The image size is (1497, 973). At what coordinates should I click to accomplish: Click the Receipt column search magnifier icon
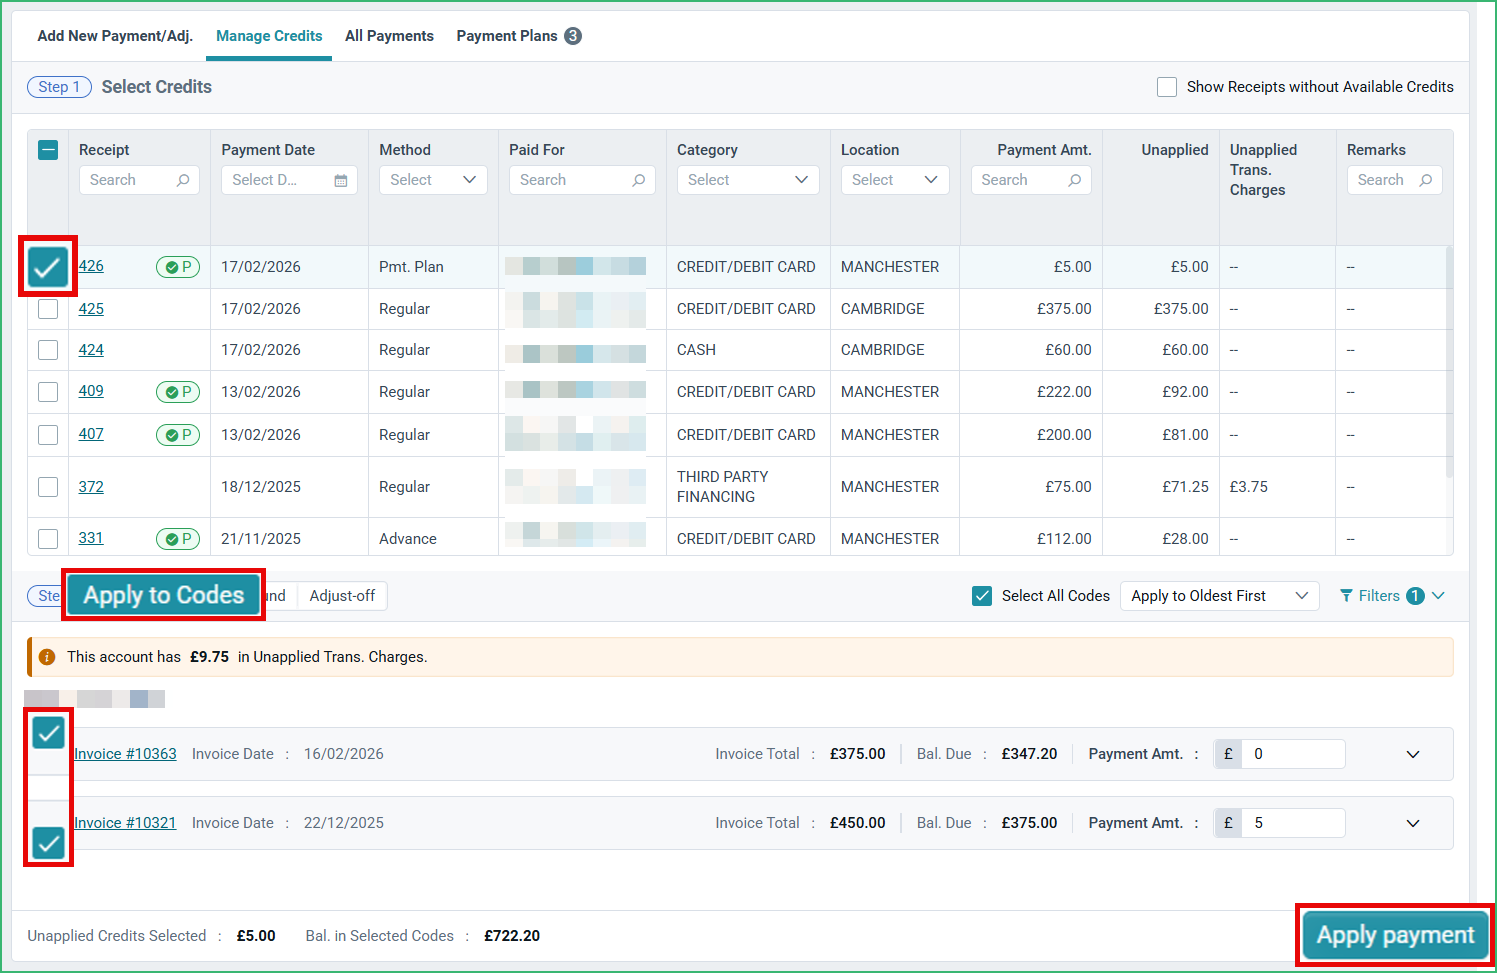(x=183, y=180)
